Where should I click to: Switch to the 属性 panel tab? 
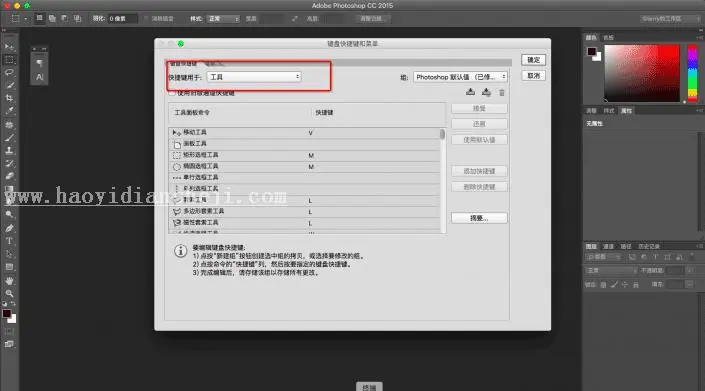point(626,111)
